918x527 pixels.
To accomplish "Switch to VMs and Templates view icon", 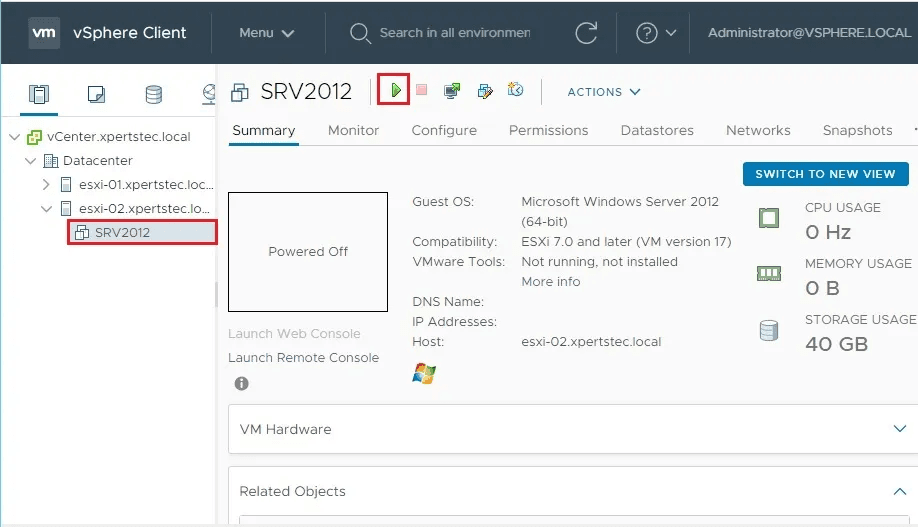I will coord(96,94).
